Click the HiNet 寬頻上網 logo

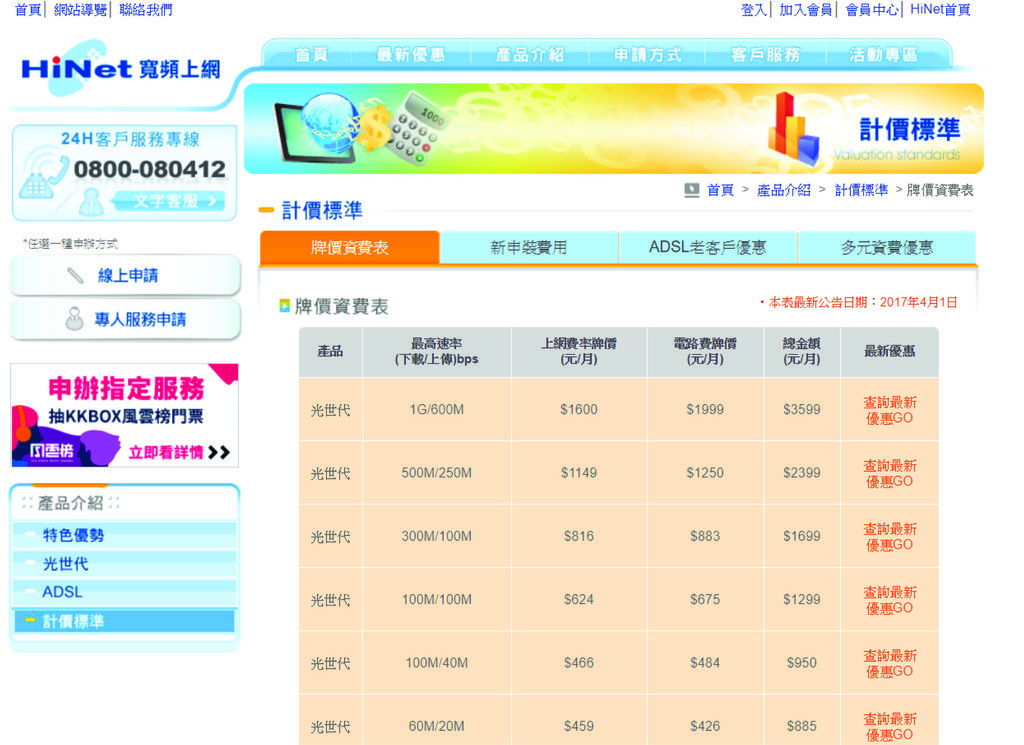click(x=120, y=69)
